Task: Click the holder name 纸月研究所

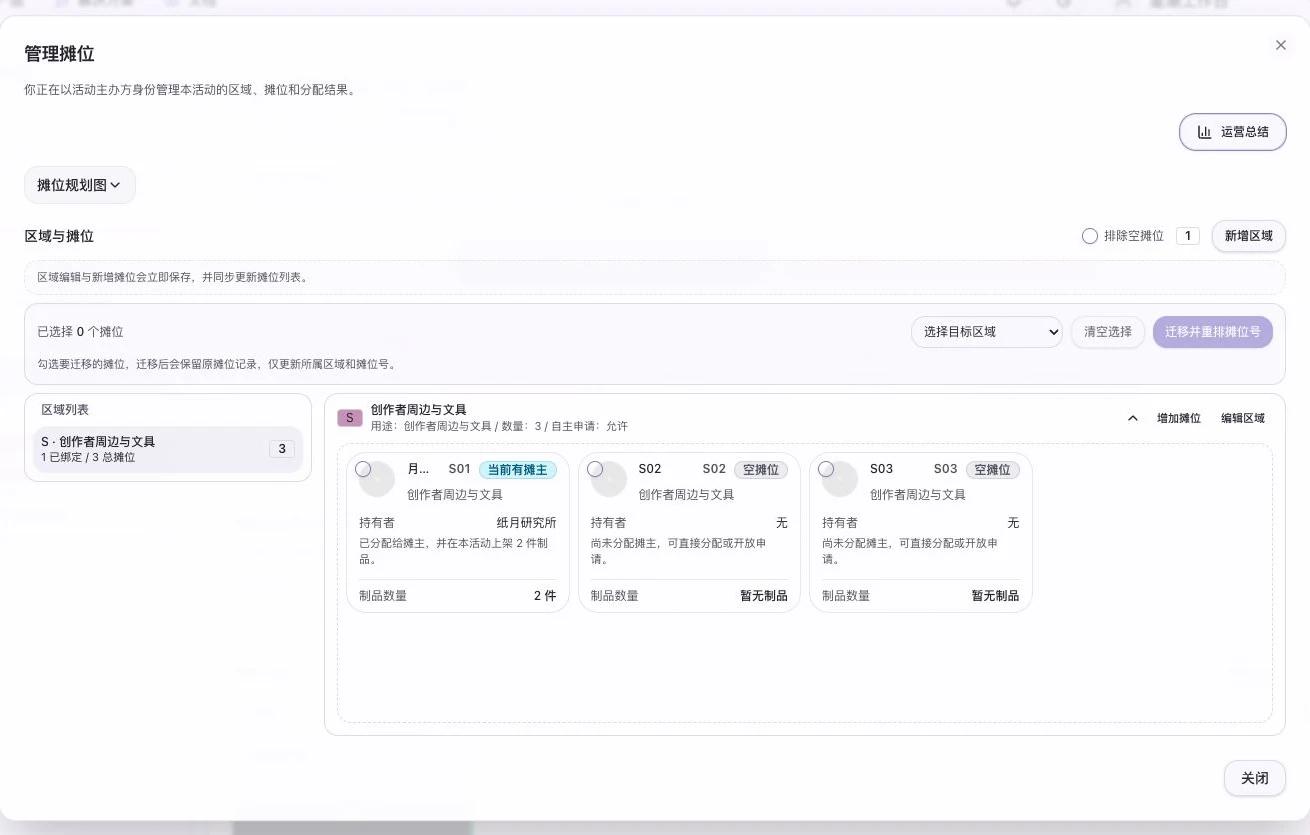Action: [x=526, y=523]
